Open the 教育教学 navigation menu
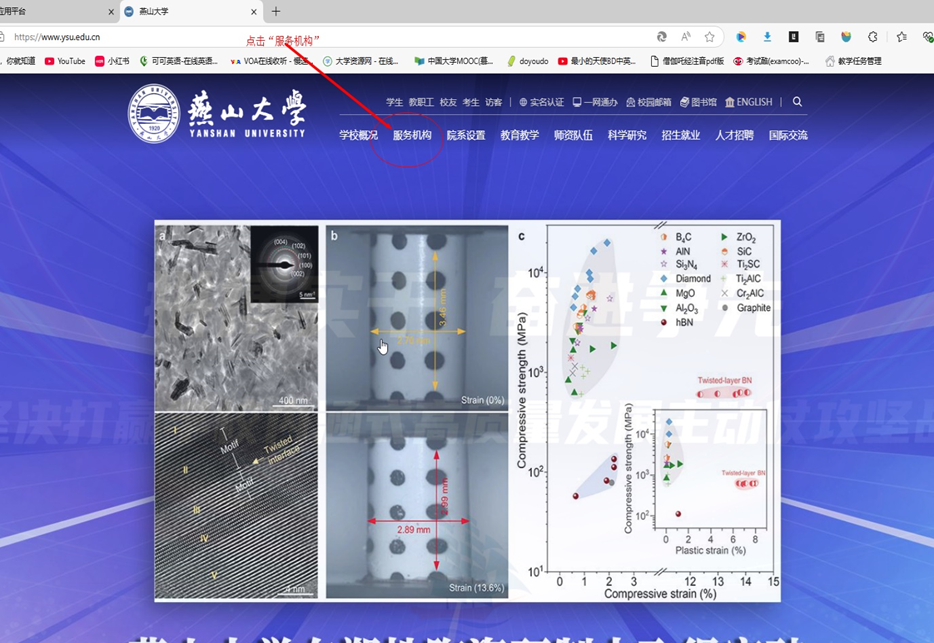The width and height of the screenshot is (934, 643). [x=519, y=135]
